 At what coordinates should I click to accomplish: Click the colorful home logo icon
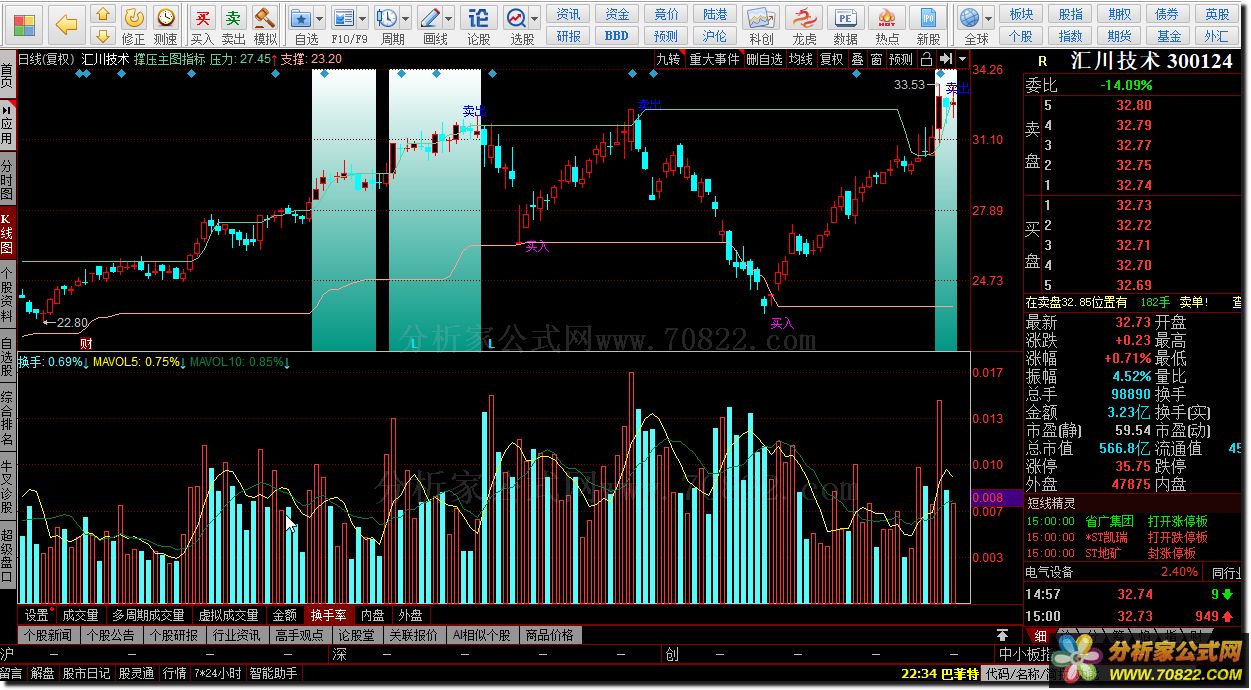[x=22, y=24]
